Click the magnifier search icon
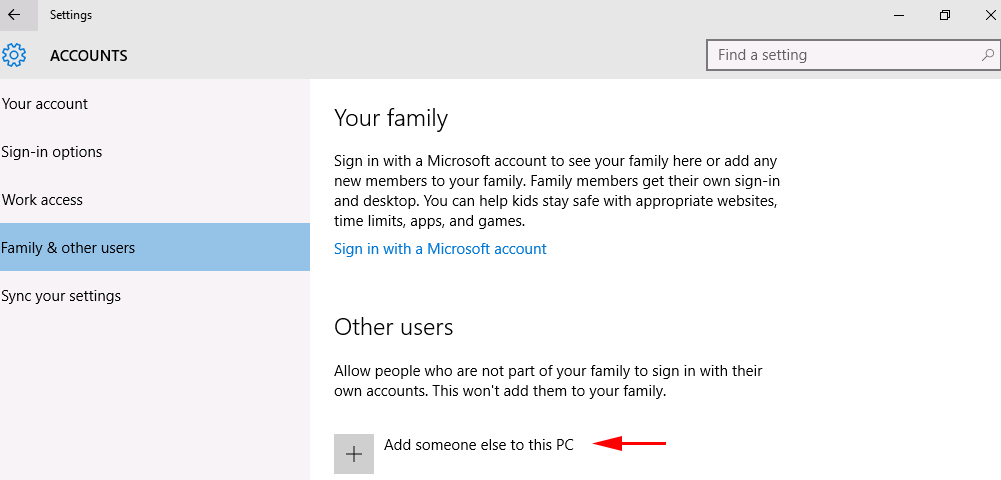The image size is (1001, 480). point(987,55)
